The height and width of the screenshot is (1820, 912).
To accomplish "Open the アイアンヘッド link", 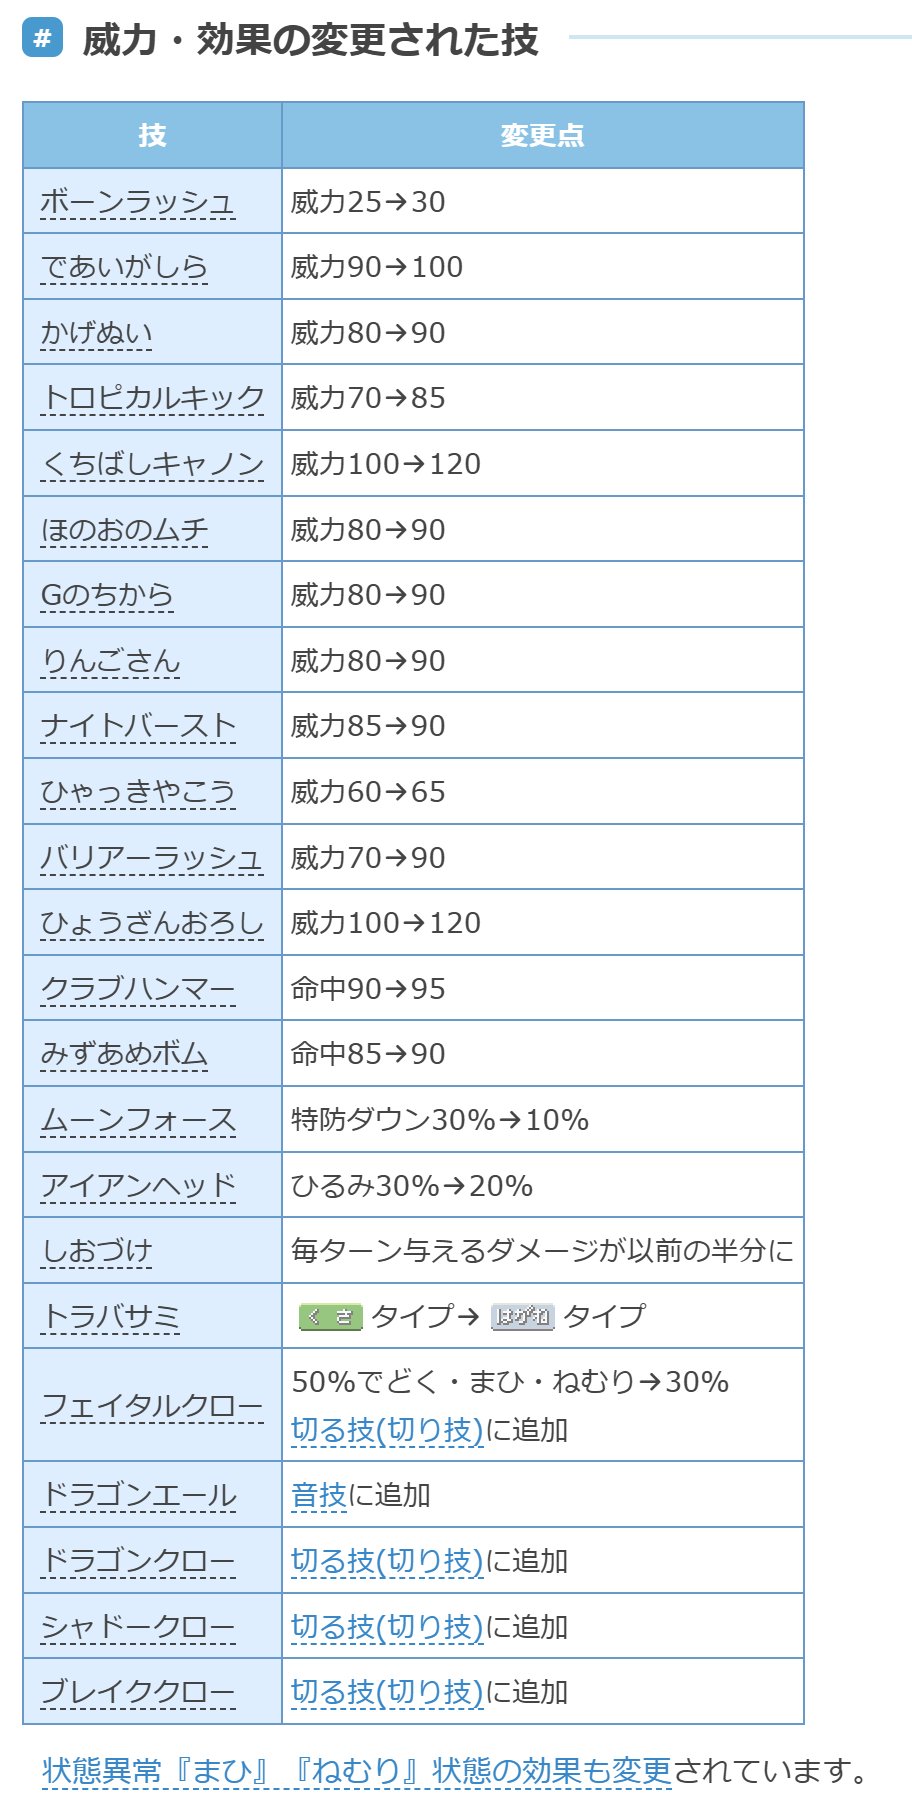I will pos(138,1186).
